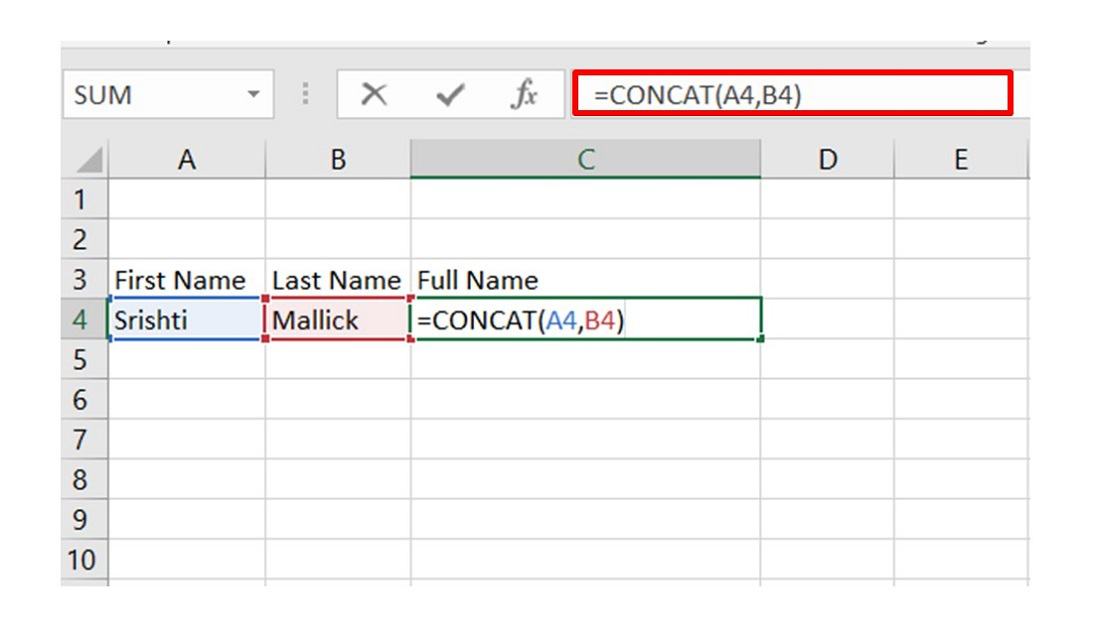Viewport: 1095px width, 633px height.
Task: Click the Last Name header cell
Action: (x=338, y=280)
